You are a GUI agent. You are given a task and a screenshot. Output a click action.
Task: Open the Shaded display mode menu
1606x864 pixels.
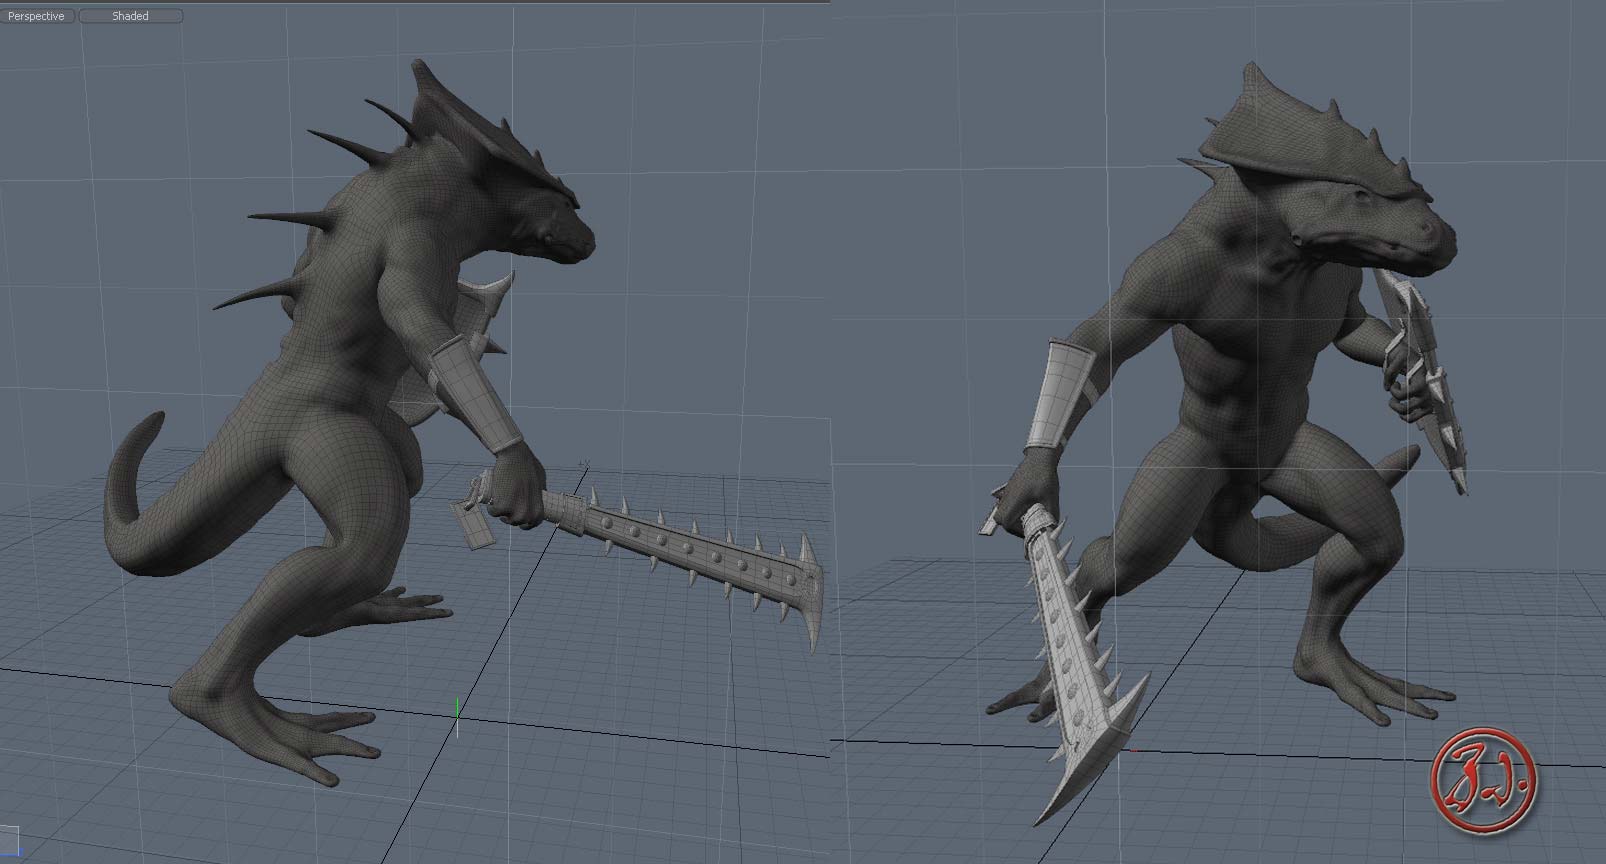131,16
